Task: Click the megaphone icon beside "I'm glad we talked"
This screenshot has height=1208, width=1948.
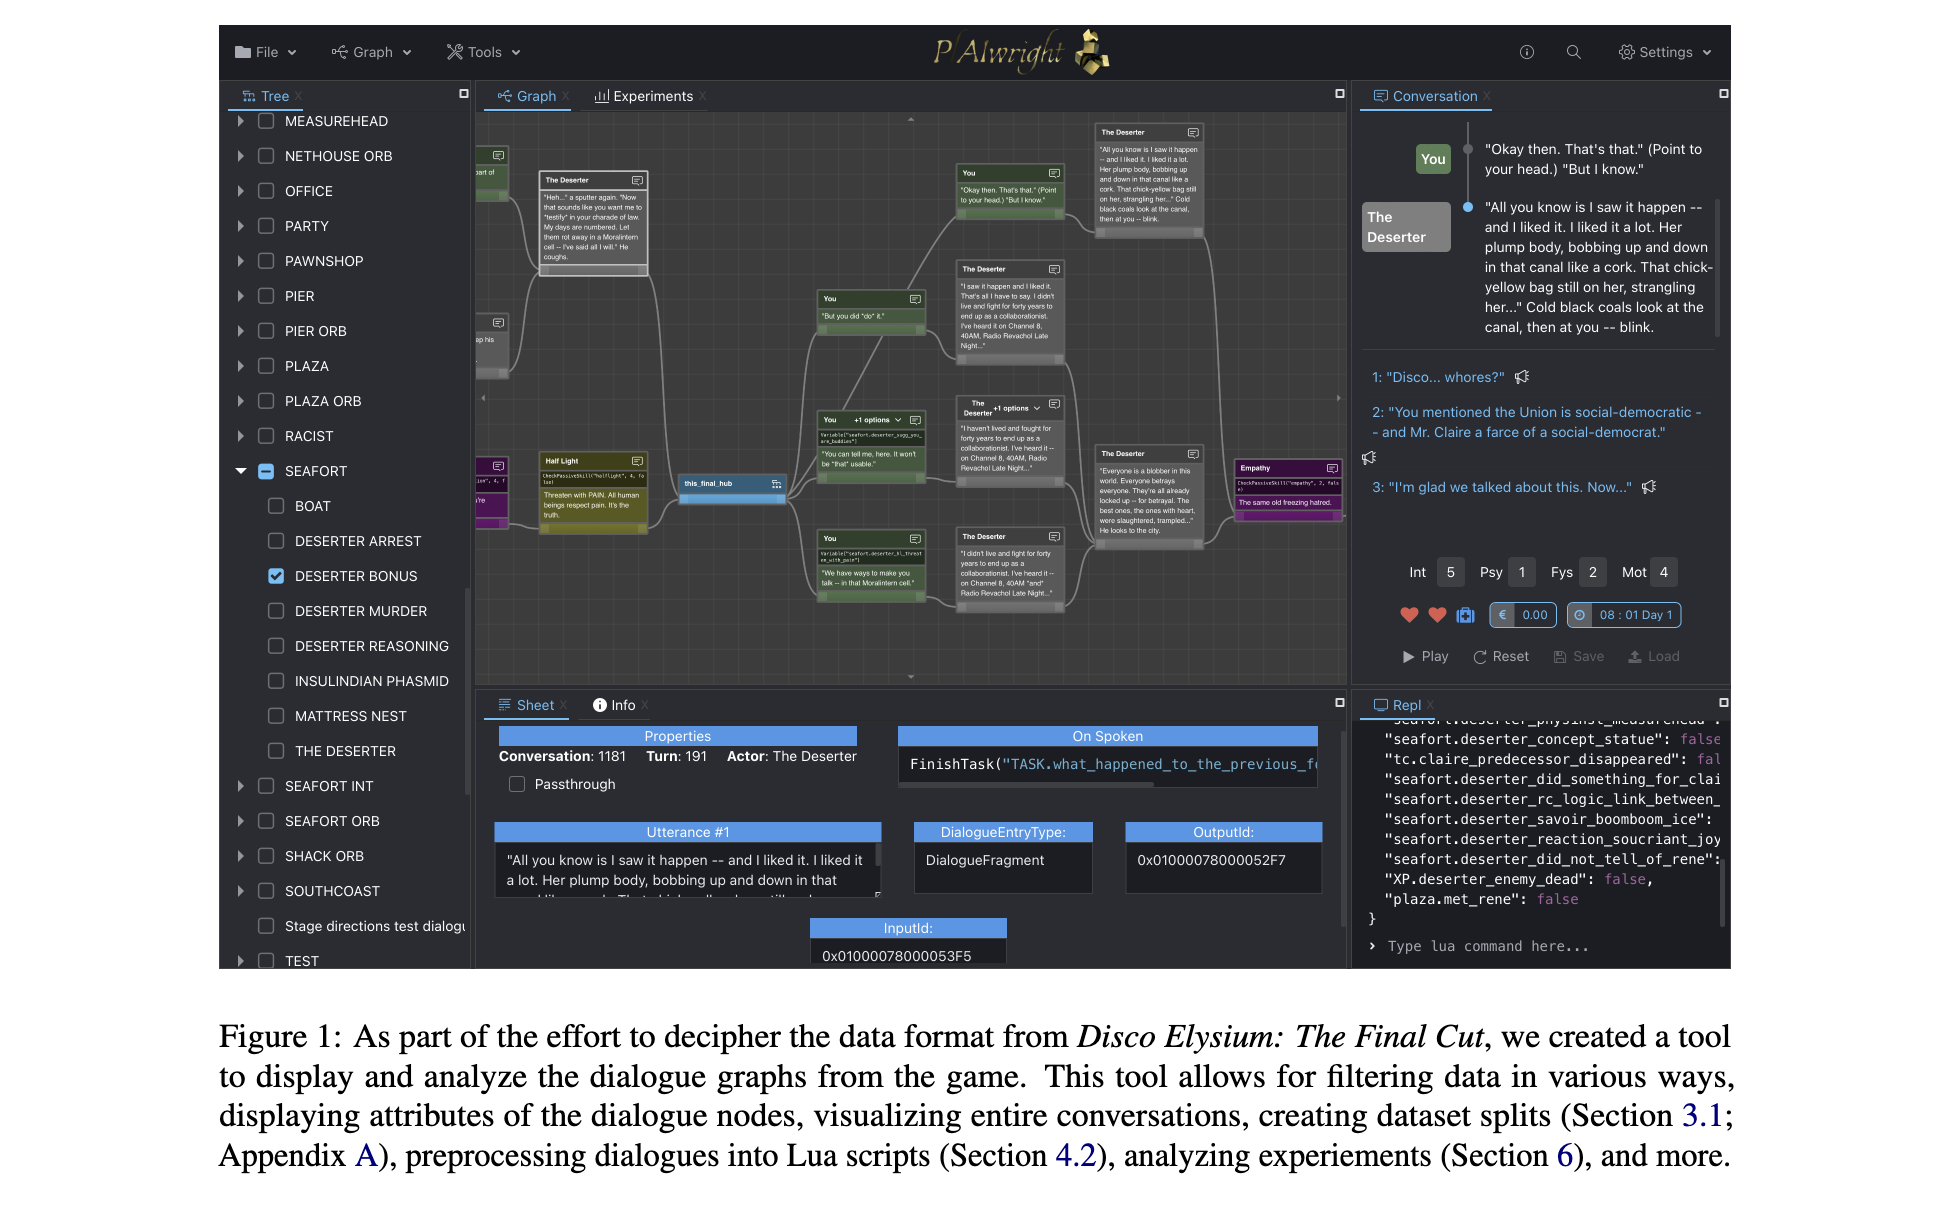Action: click(1649, 487)
